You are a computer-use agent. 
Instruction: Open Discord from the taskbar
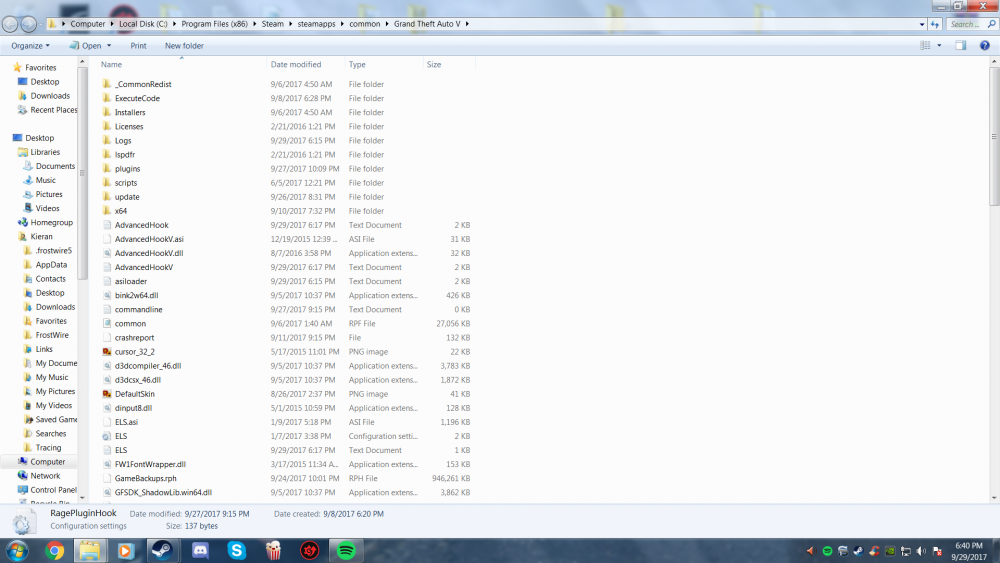(x=200, y=550)
